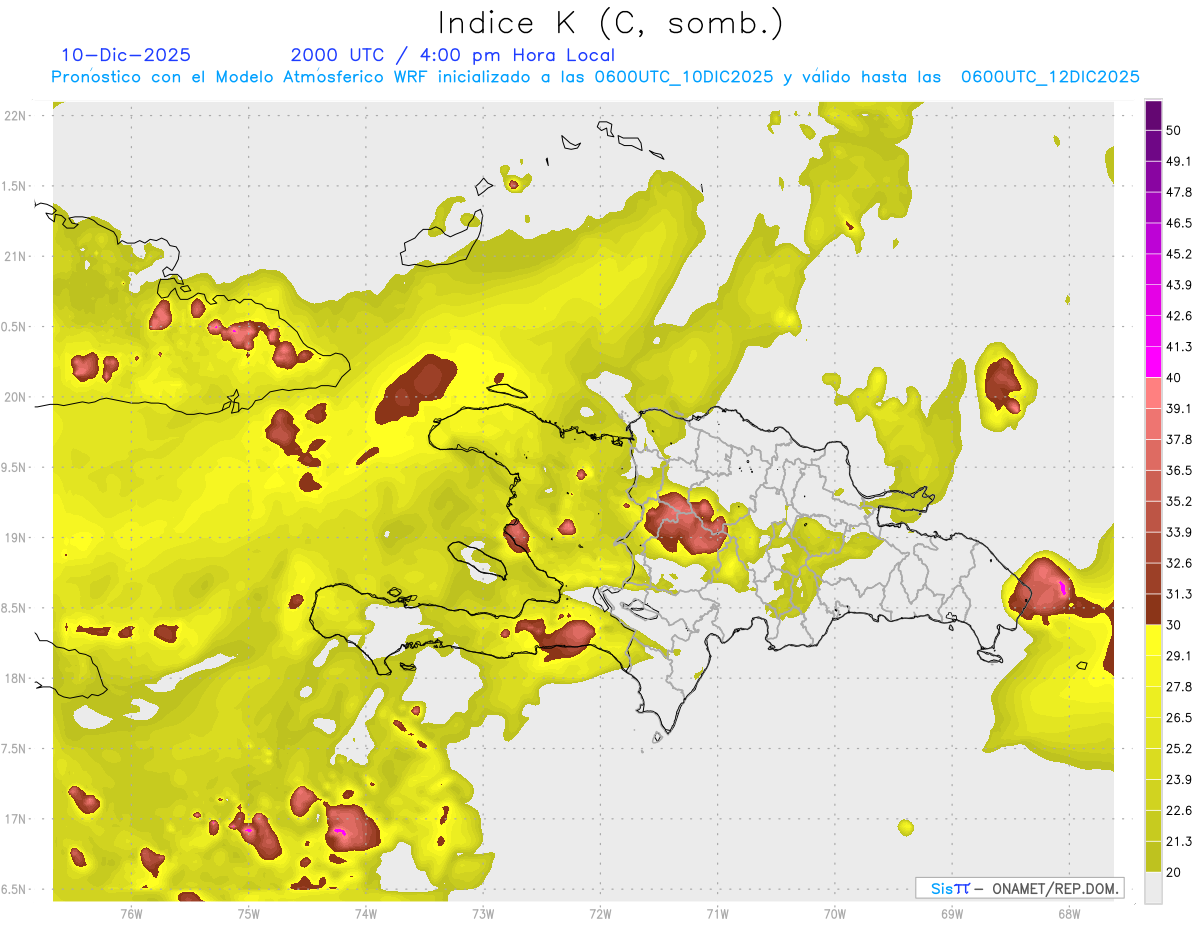Click the colorbar value '21.3'
Screen dimensions: 1200x927
[x=1179, y=842]
